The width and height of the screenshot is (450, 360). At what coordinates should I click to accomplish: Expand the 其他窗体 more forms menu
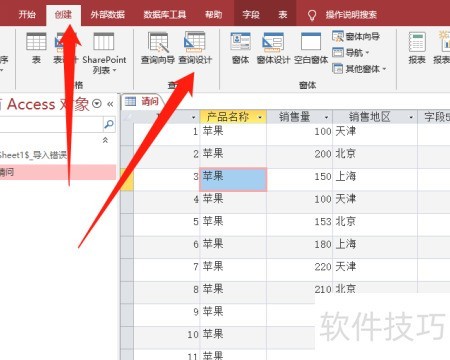coord(359,69)
